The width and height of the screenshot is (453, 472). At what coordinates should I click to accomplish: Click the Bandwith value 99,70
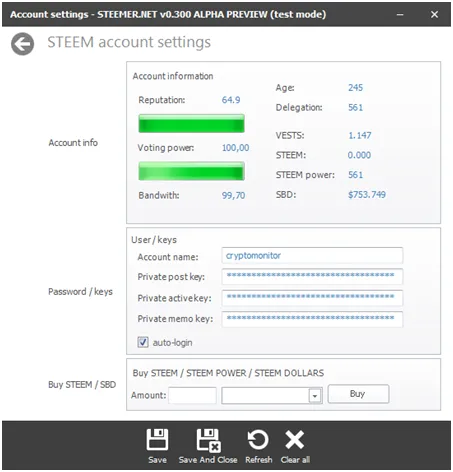coord(233,195)
